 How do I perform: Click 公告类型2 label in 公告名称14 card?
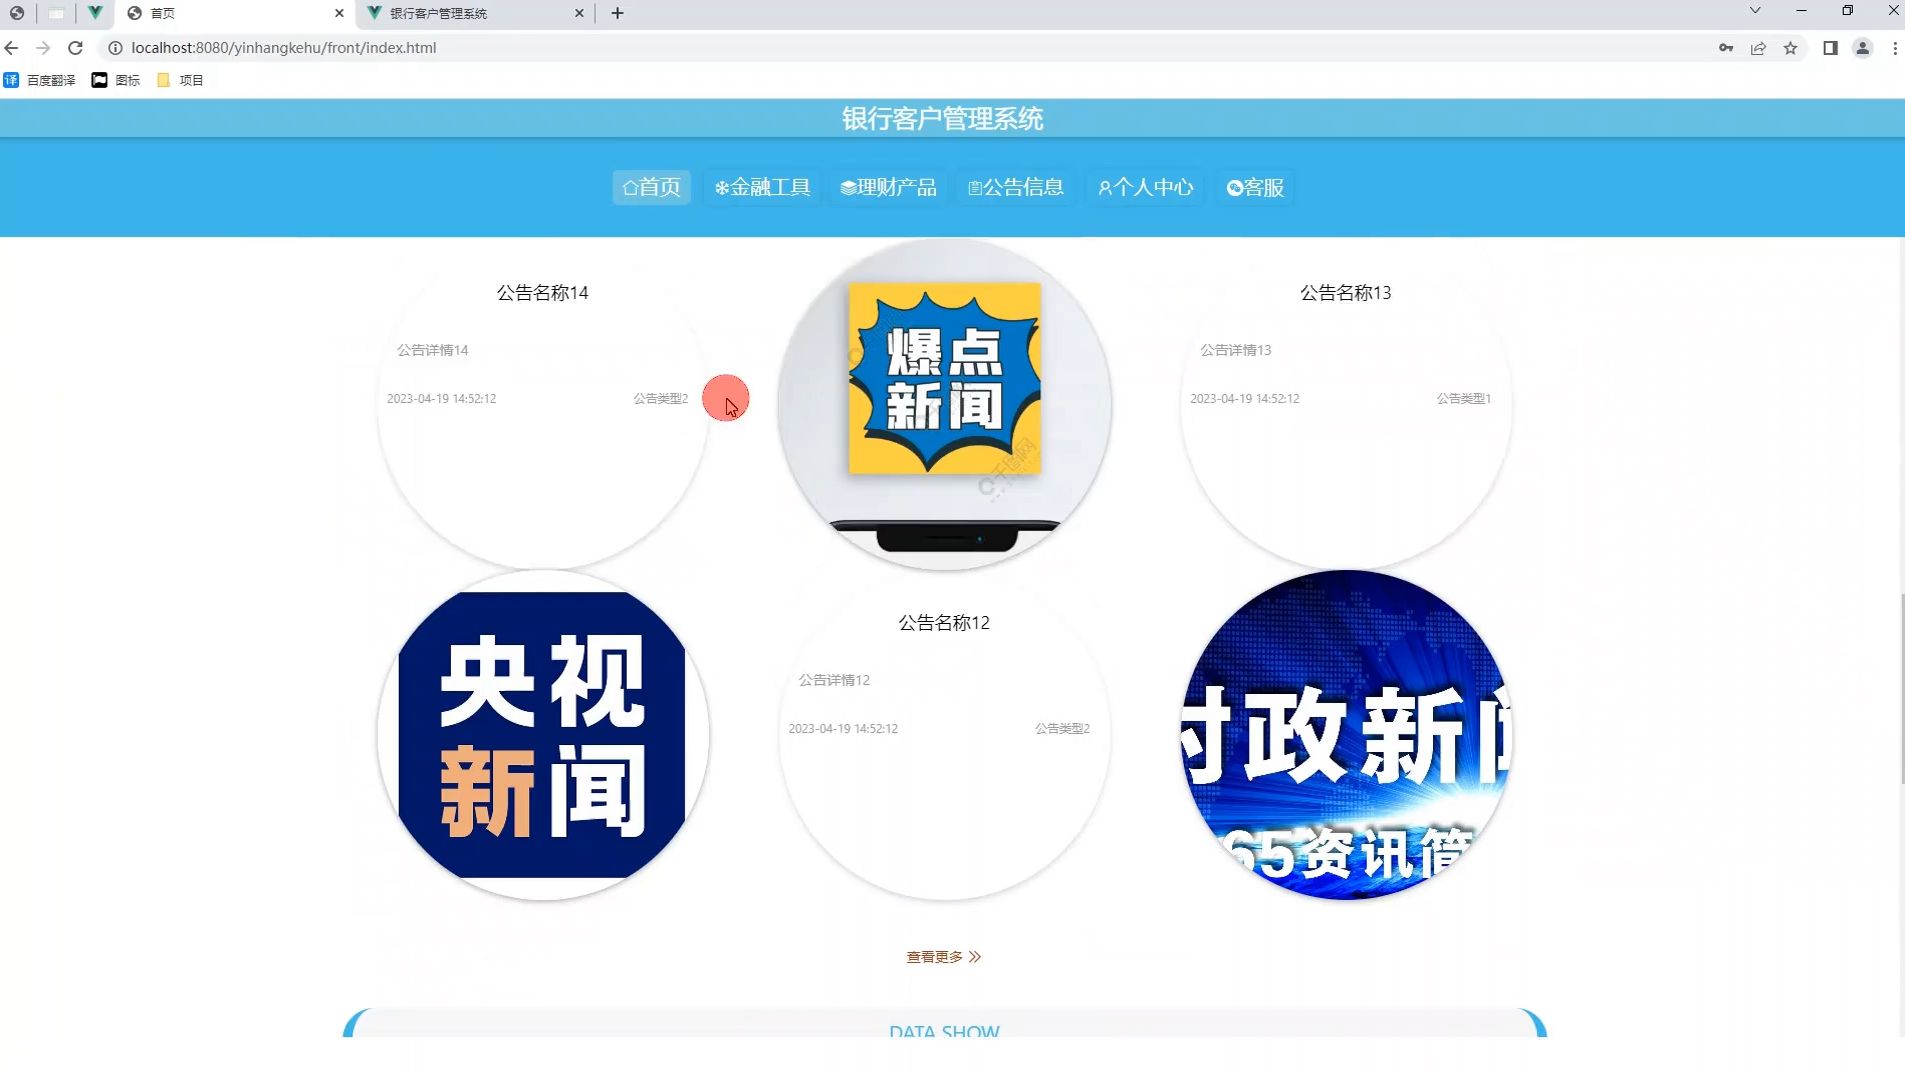click(660, 398)
